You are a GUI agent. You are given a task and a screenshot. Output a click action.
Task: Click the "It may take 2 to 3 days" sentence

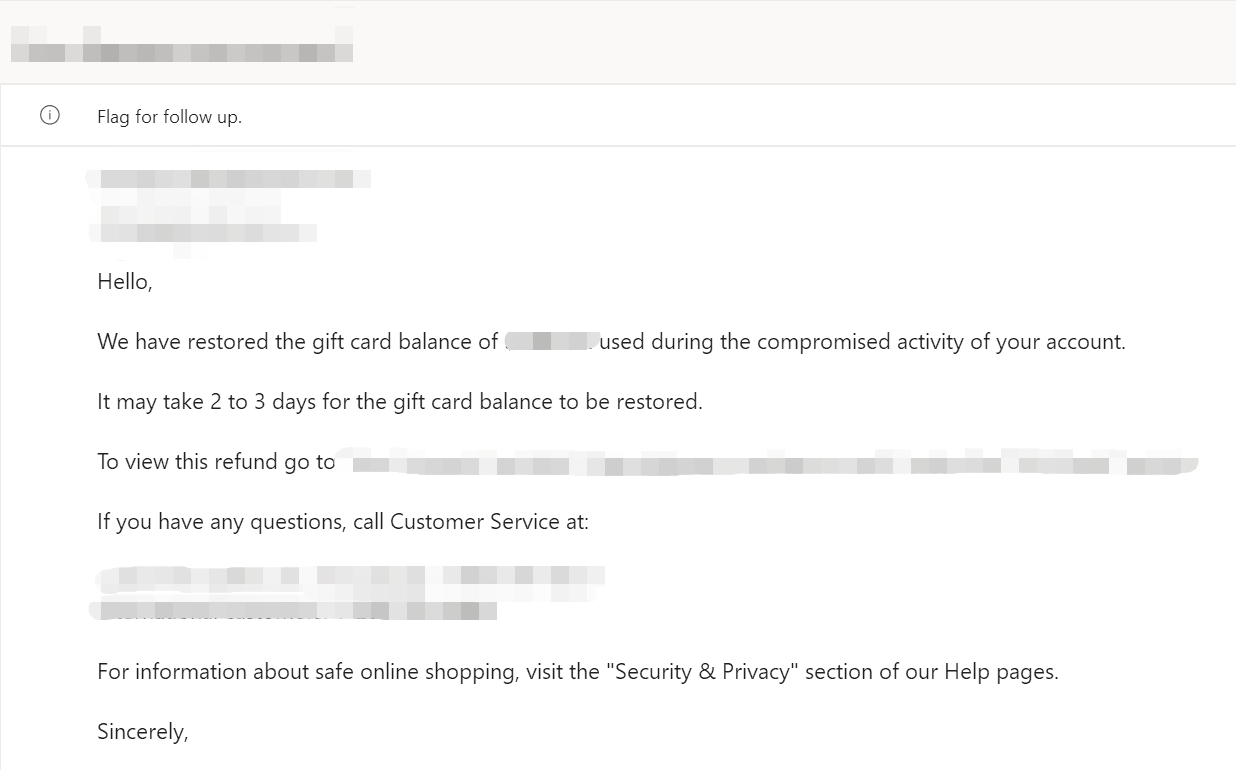[x=400, y=402]
